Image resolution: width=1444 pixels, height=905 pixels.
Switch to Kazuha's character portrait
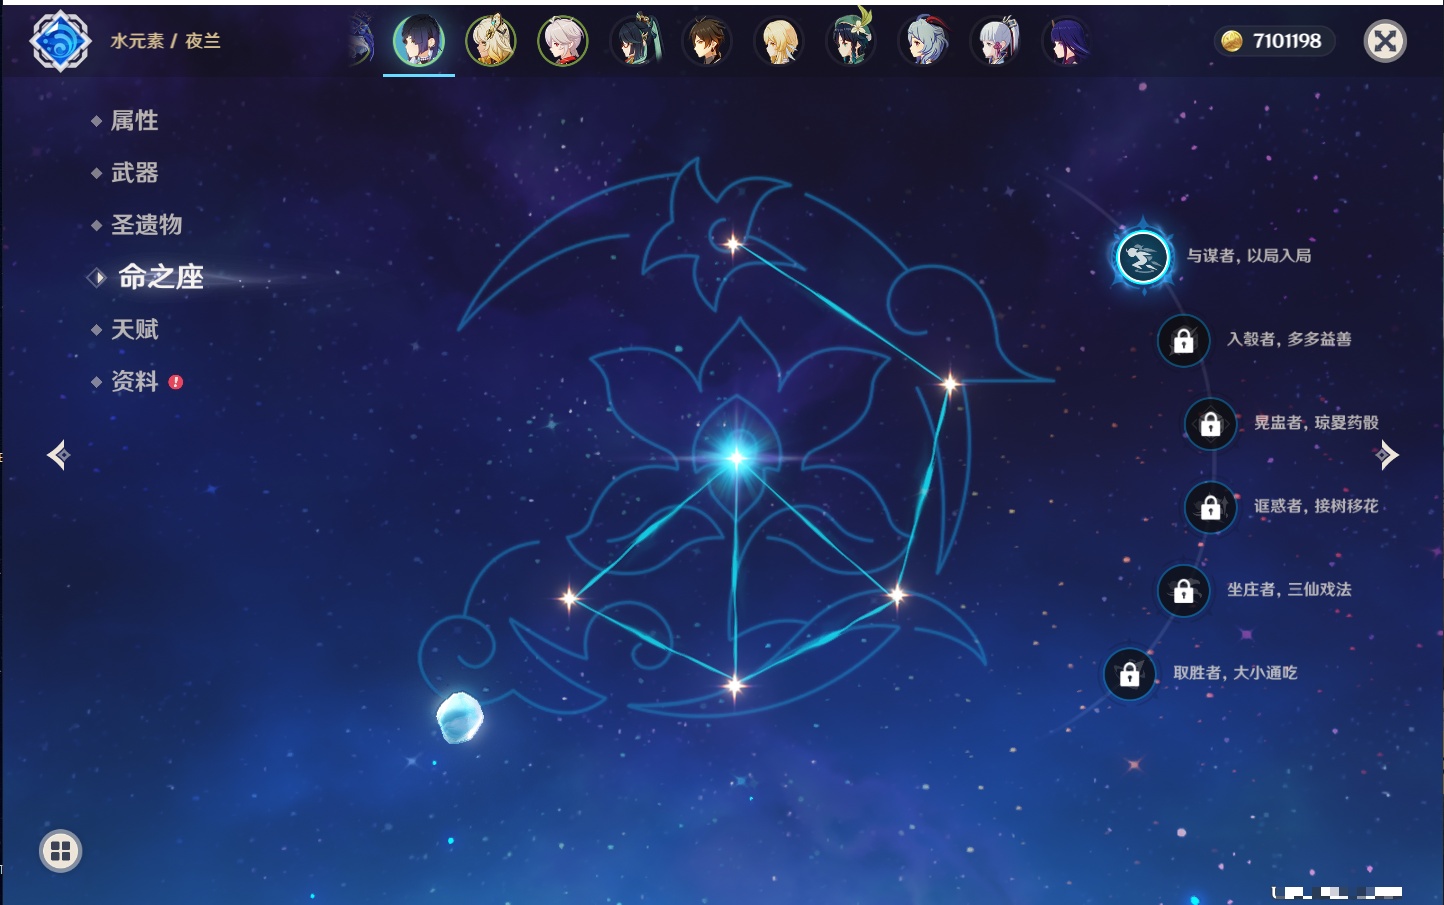click(x=563, y=41)
